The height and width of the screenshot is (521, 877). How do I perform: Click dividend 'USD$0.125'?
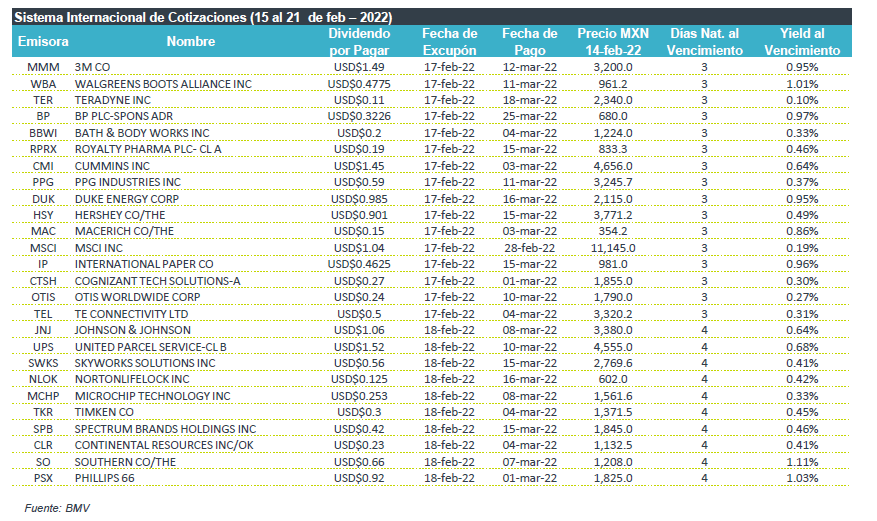359,380
